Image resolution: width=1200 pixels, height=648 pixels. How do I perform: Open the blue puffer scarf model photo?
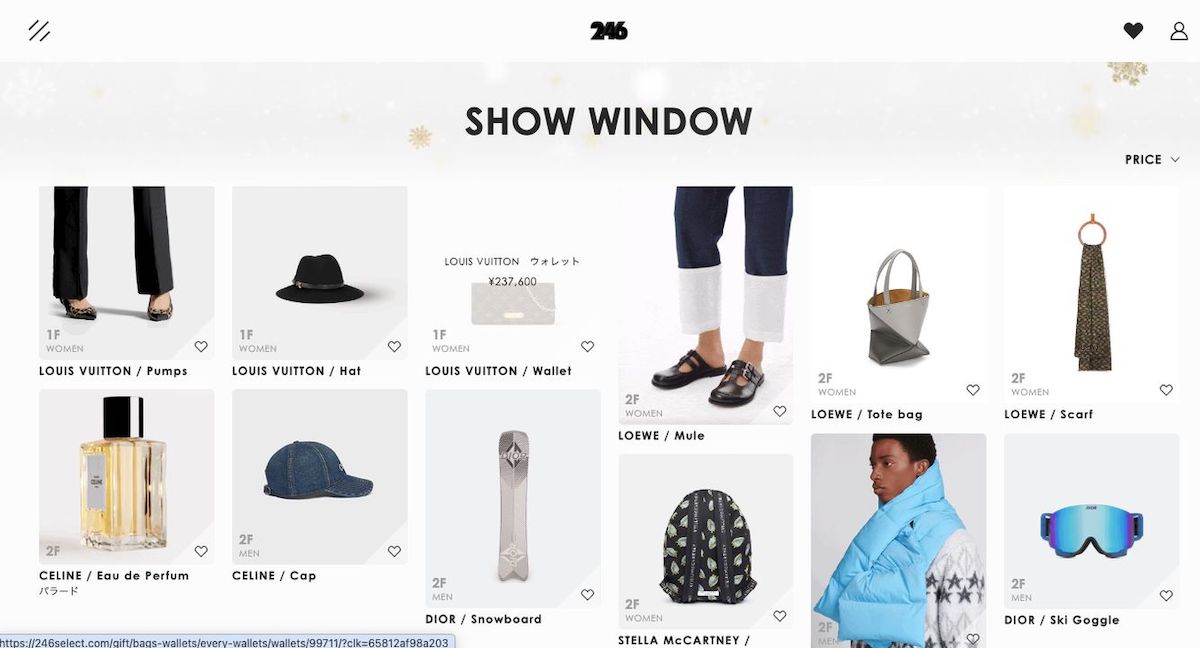click(x=898, y=540)
